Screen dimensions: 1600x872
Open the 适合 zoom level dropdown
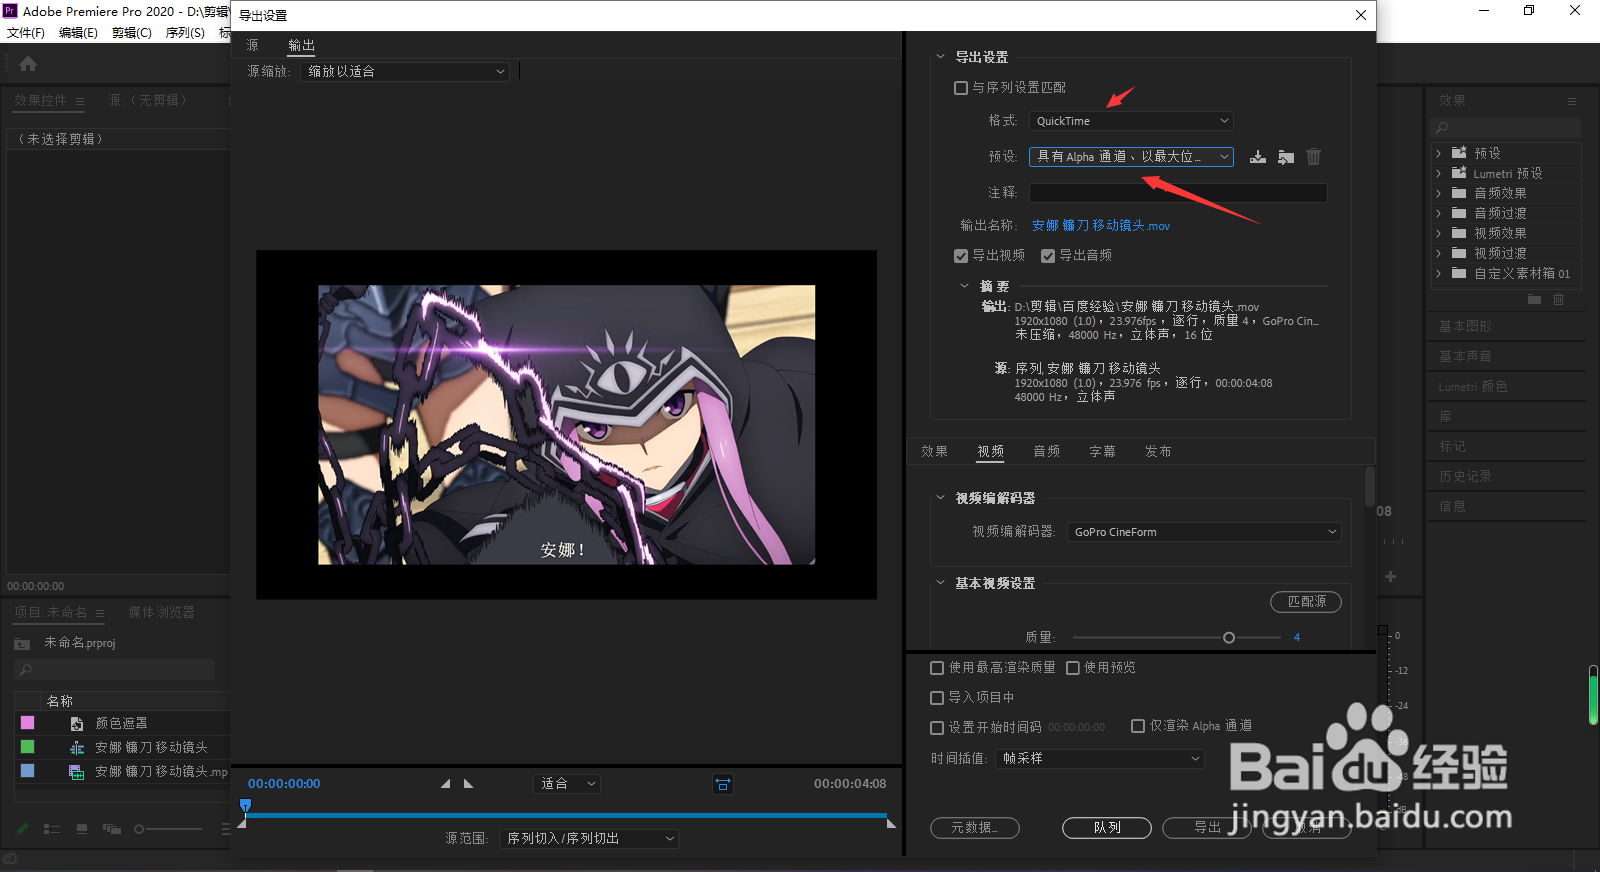tap(567, 784)
